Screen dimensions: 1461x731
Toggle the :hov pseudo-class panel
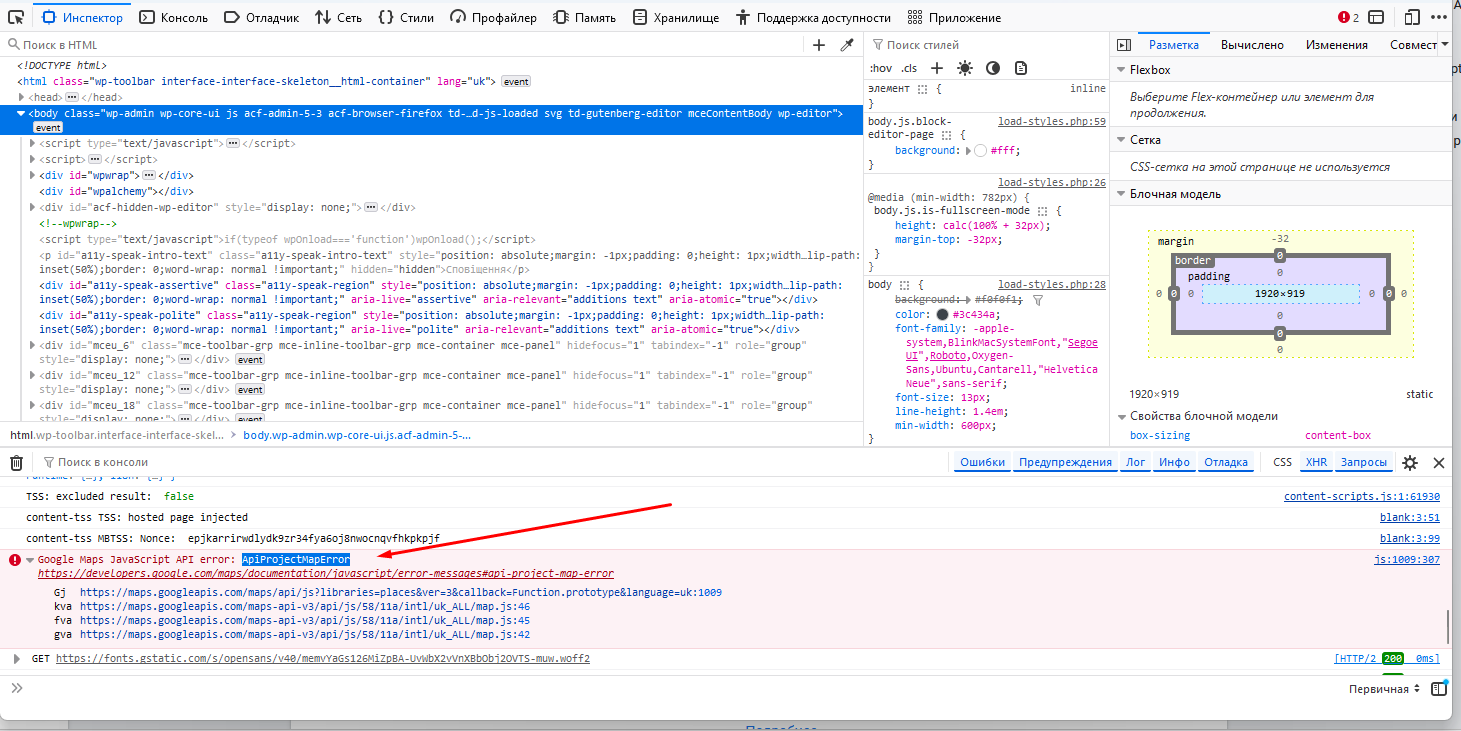(880, 68)
